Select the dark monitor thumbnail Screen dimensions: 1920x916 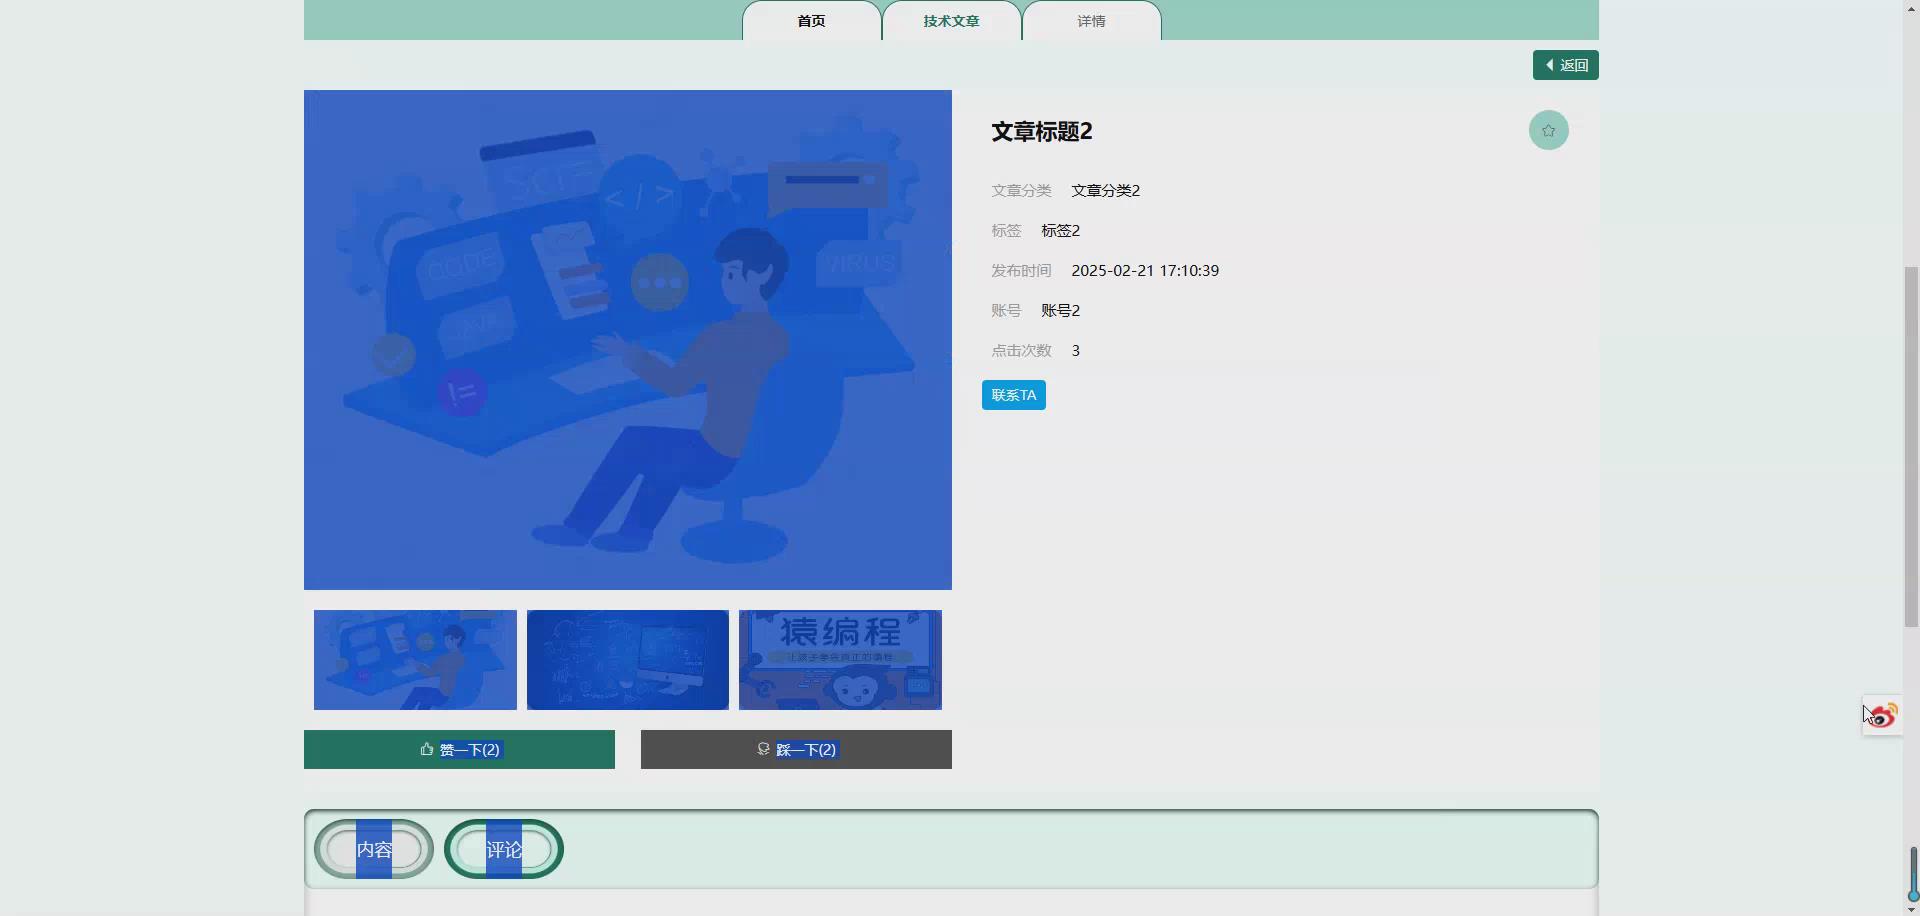point(628,660)
